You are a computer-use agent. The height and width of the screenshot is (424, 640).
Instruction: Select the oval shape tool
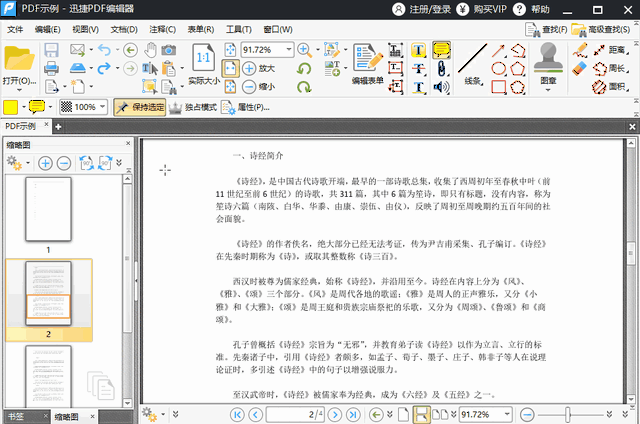[x=498, y=68]
